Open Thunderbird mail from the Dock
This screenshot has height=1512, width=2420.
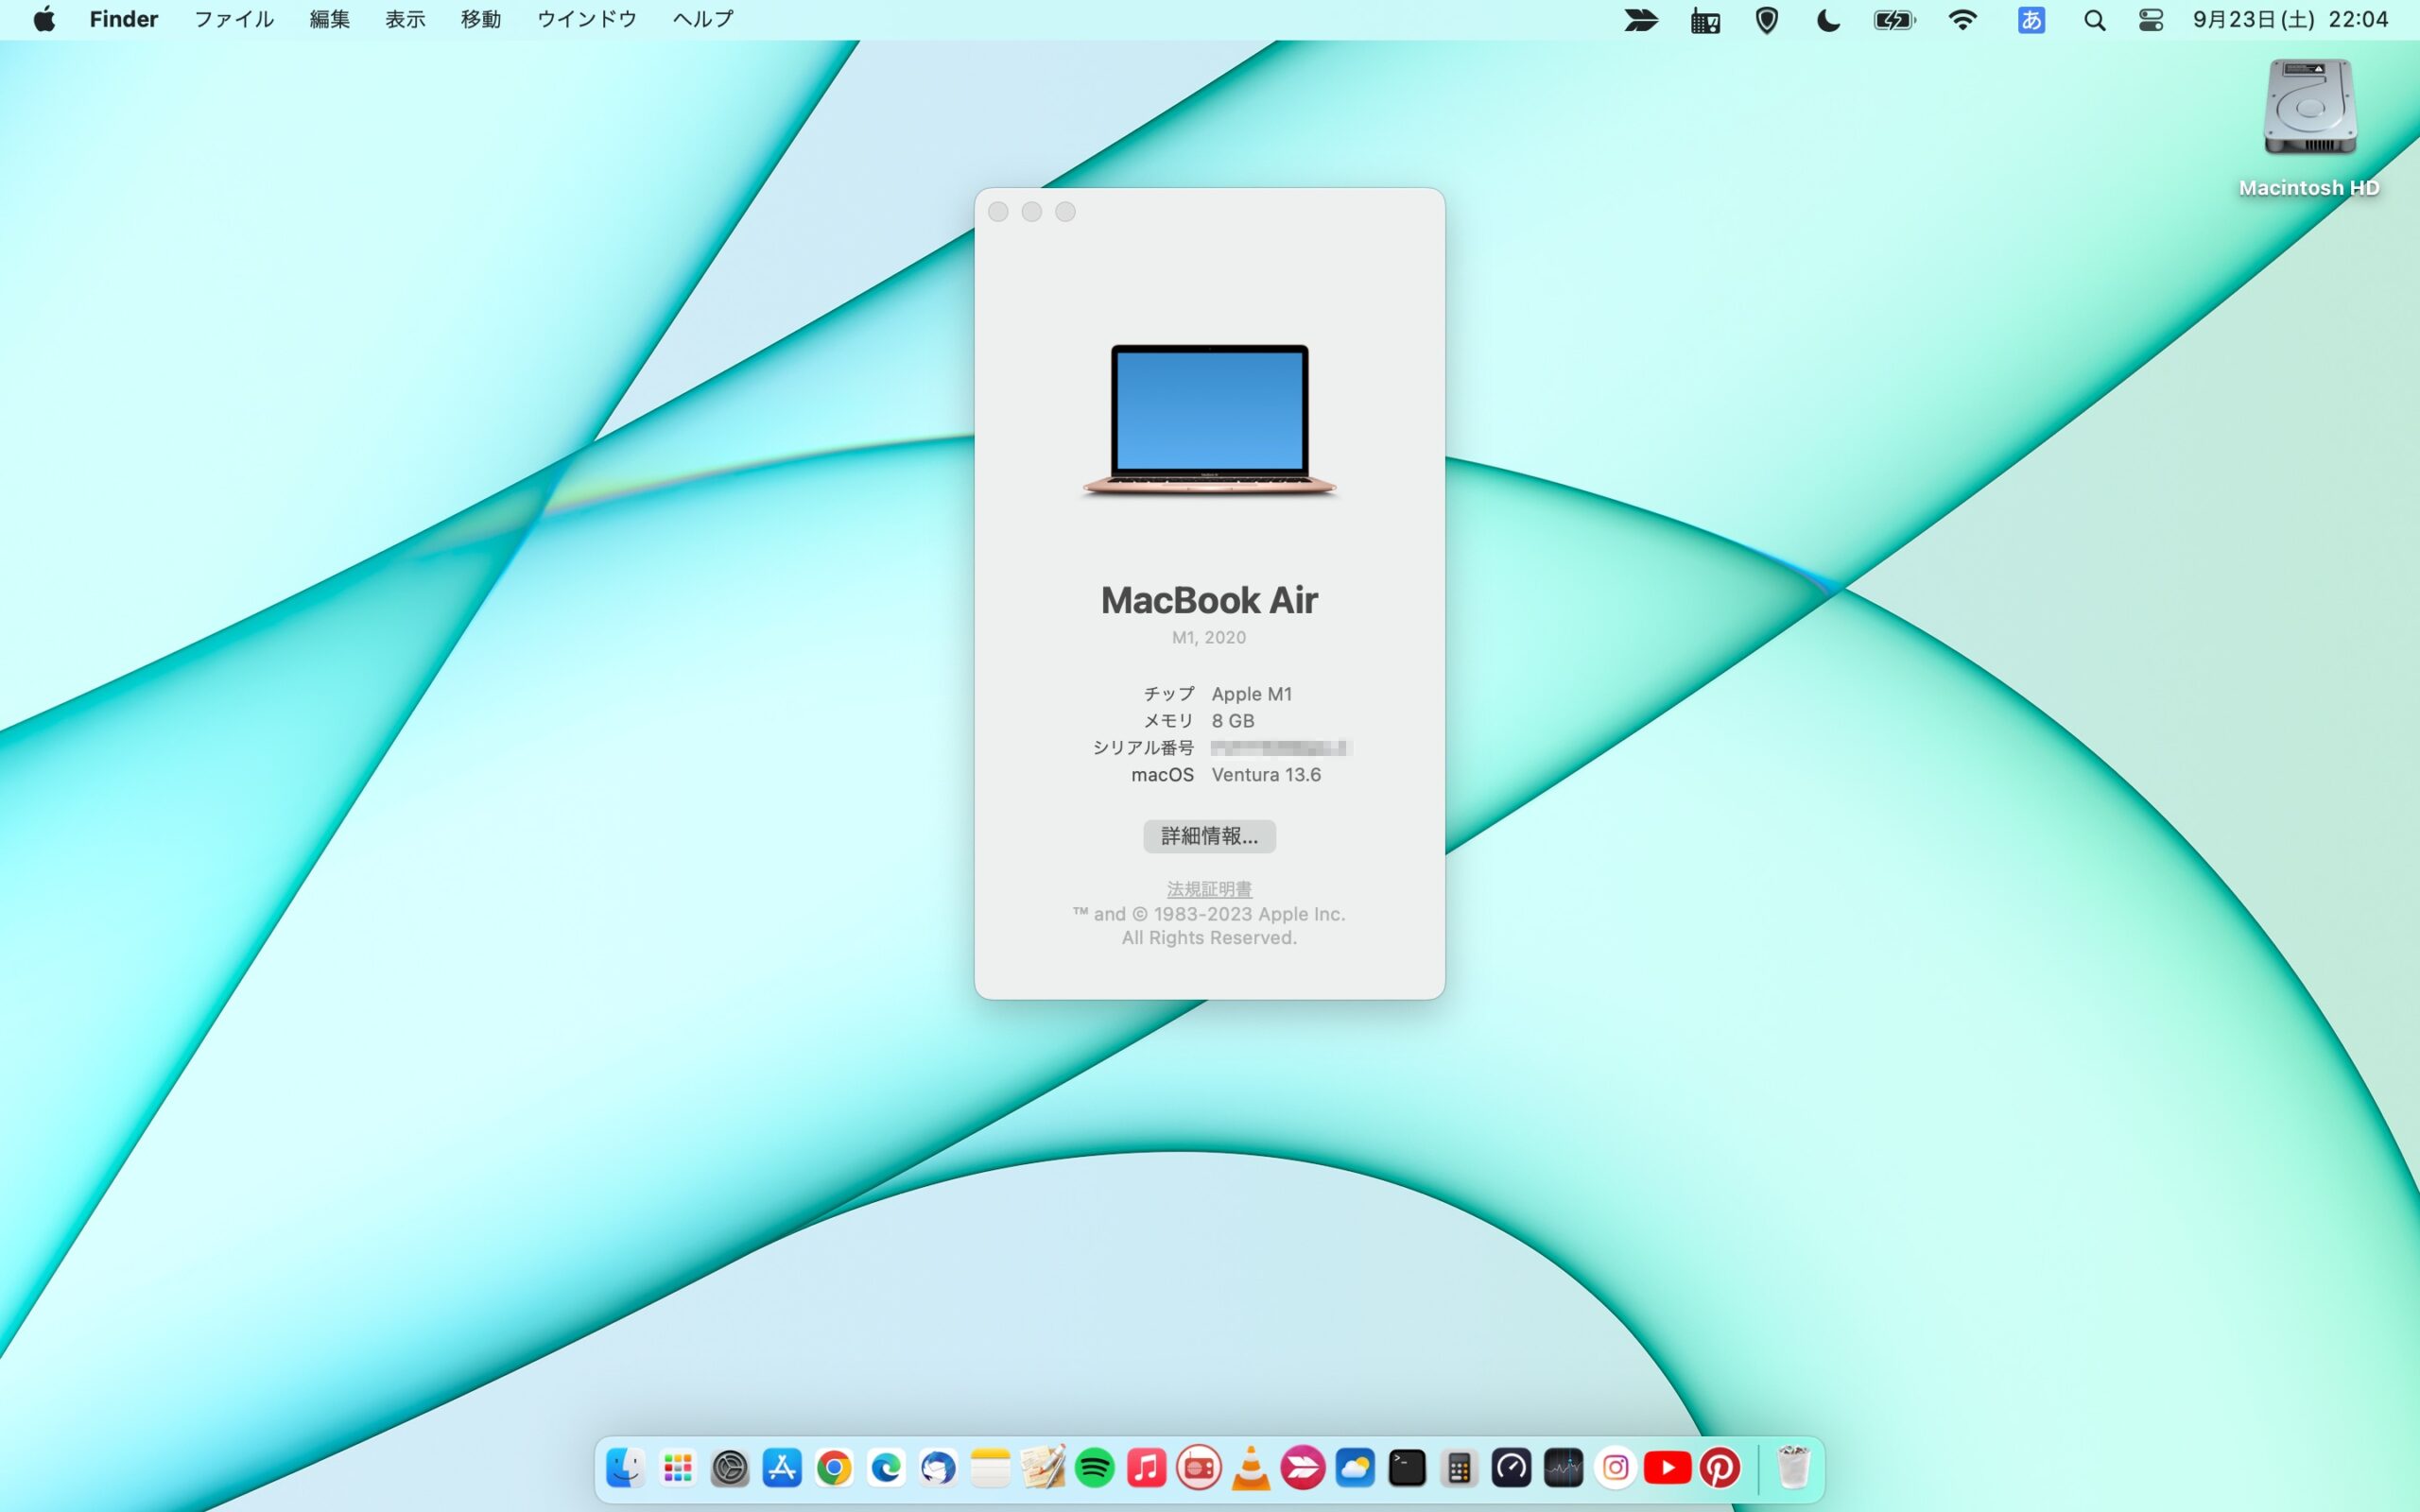click(x=938, y=1468)
